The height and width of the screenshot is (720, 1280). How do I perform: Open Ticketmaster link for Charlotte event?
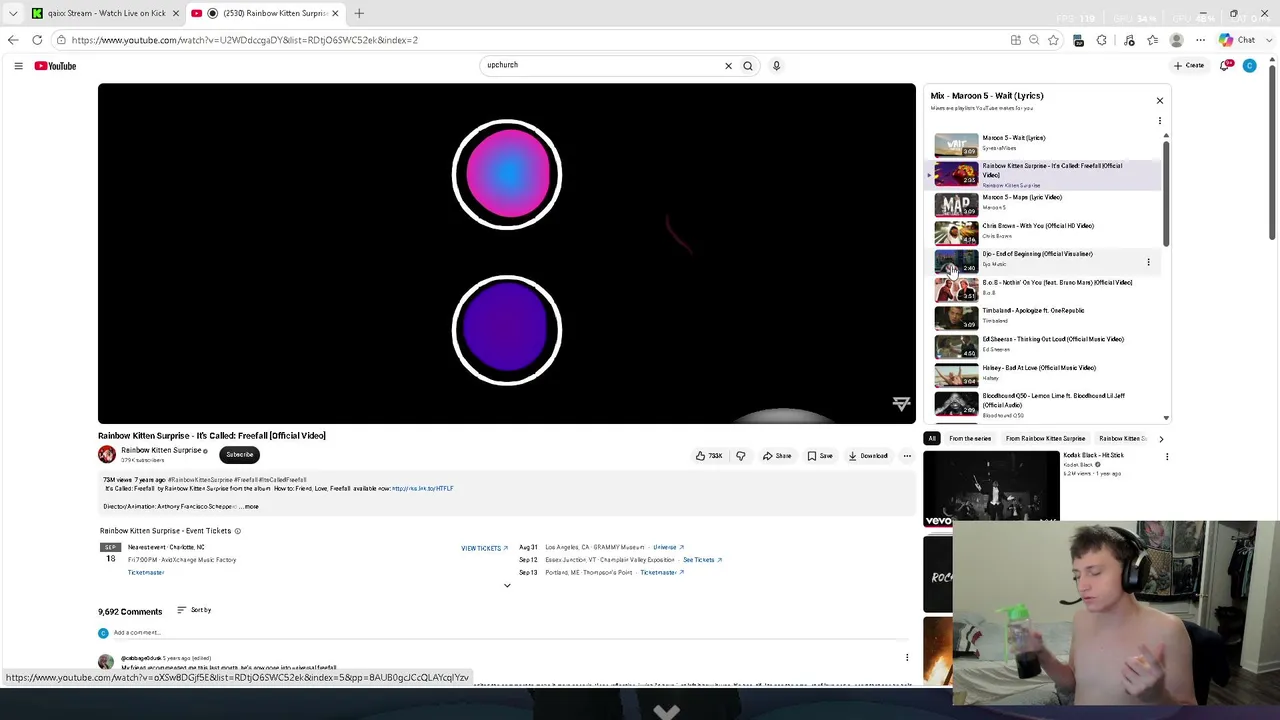[146, 572]
